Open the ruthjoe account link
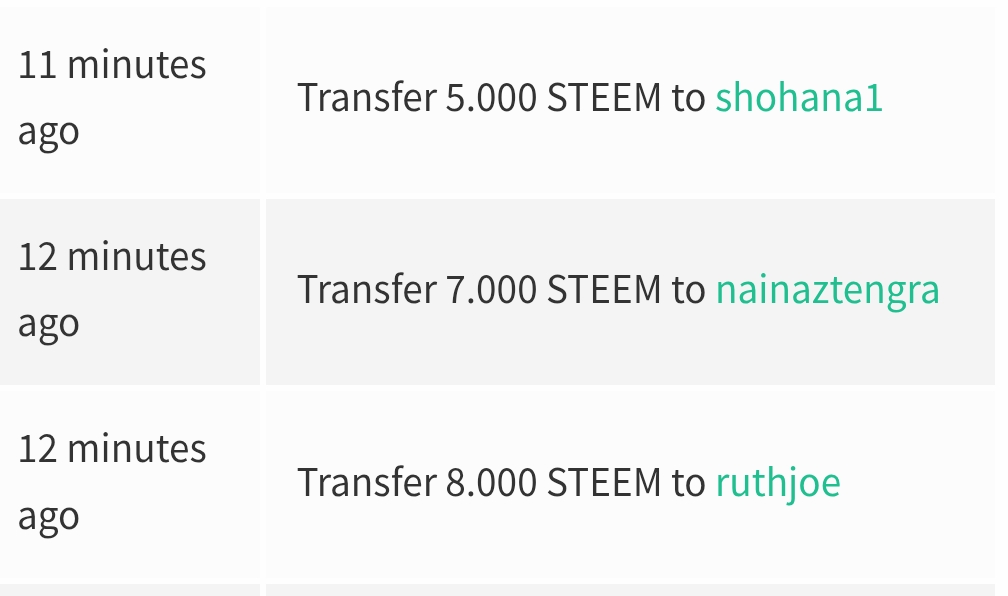Image resolution: width=1008 pixels, height=596 pixels. 777,483
